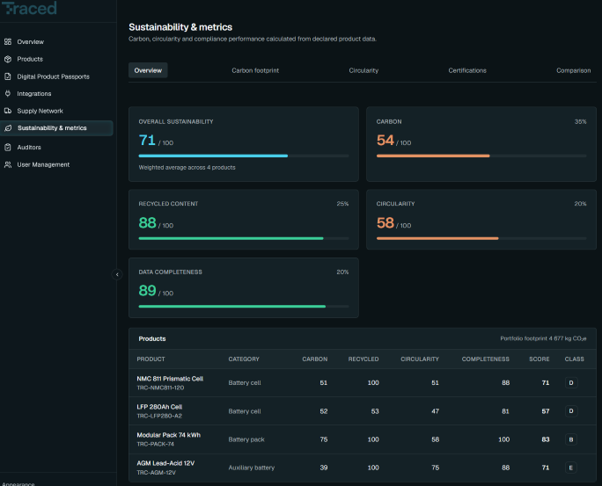Screen dimensions: 602x486
Task: Open NMC 811 Prismatic Cell product
Action: 170,379
